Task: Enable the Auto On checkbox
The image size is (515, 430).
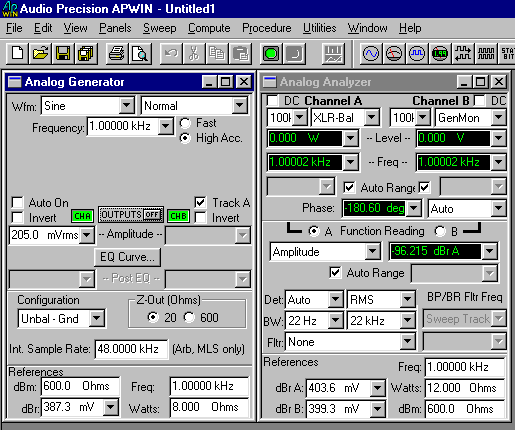Action: [17, 202]
